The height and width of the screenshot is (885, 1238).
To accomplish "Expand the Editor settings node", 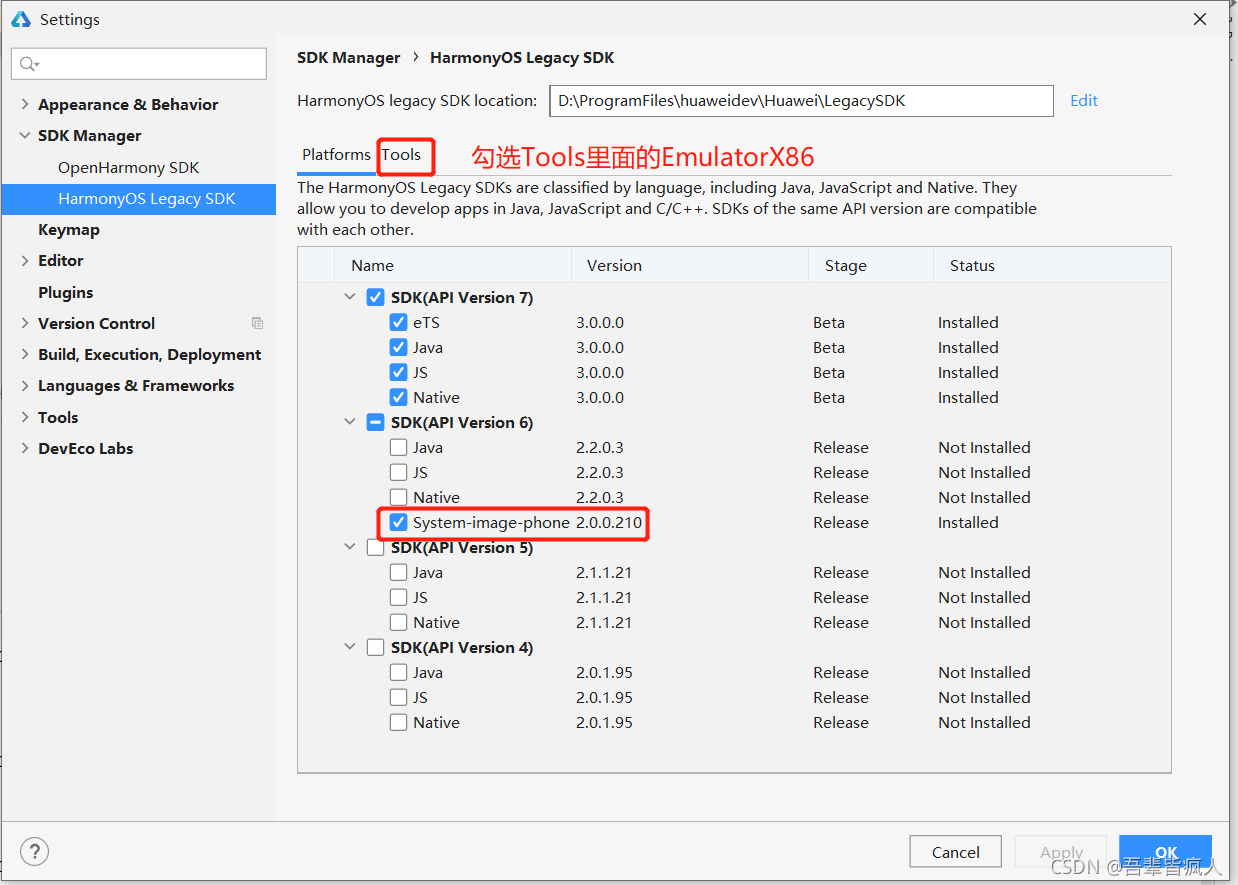I will click(25, 260).
